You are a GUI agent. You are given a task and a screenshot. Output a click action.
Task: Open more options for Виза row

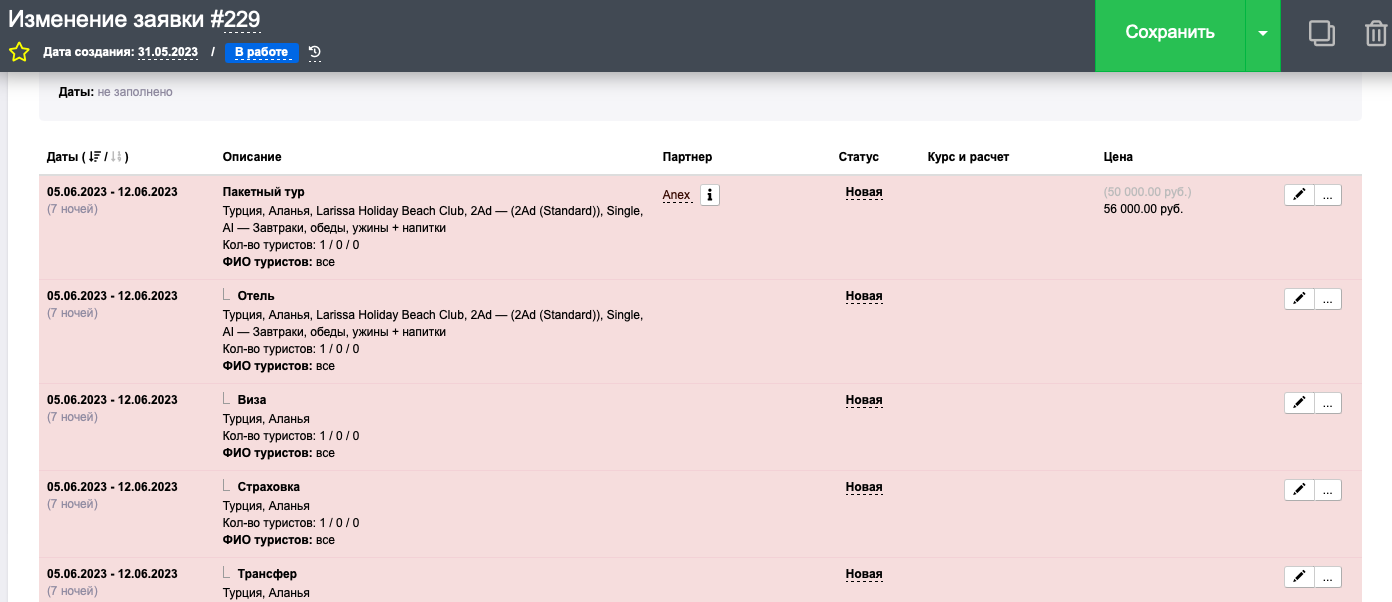(x=1327, y=403)
